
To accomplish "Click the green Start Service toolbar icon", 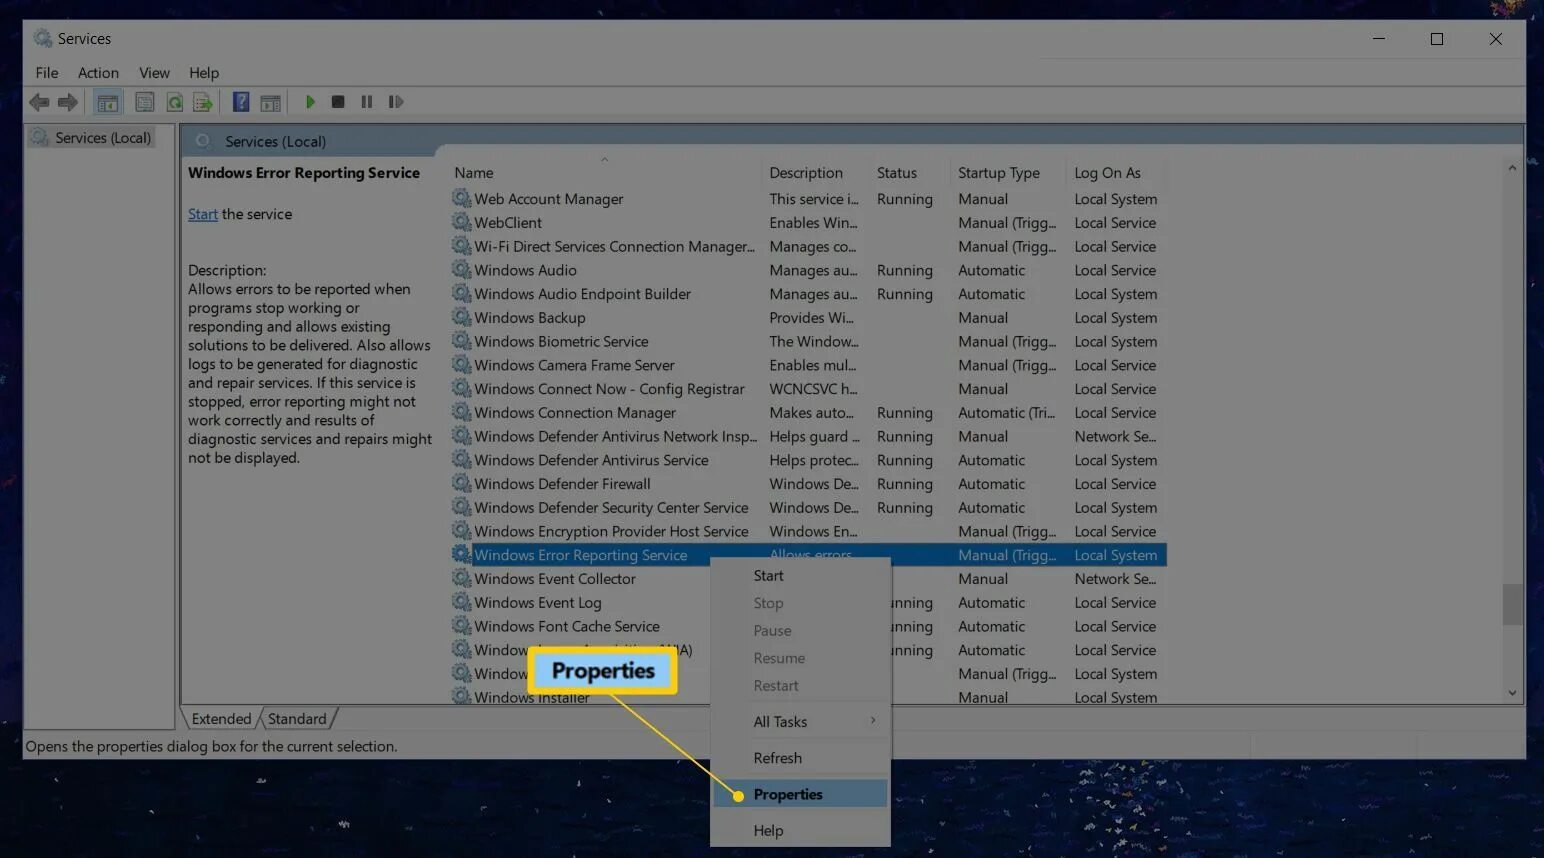I will [x=310, y=102].
